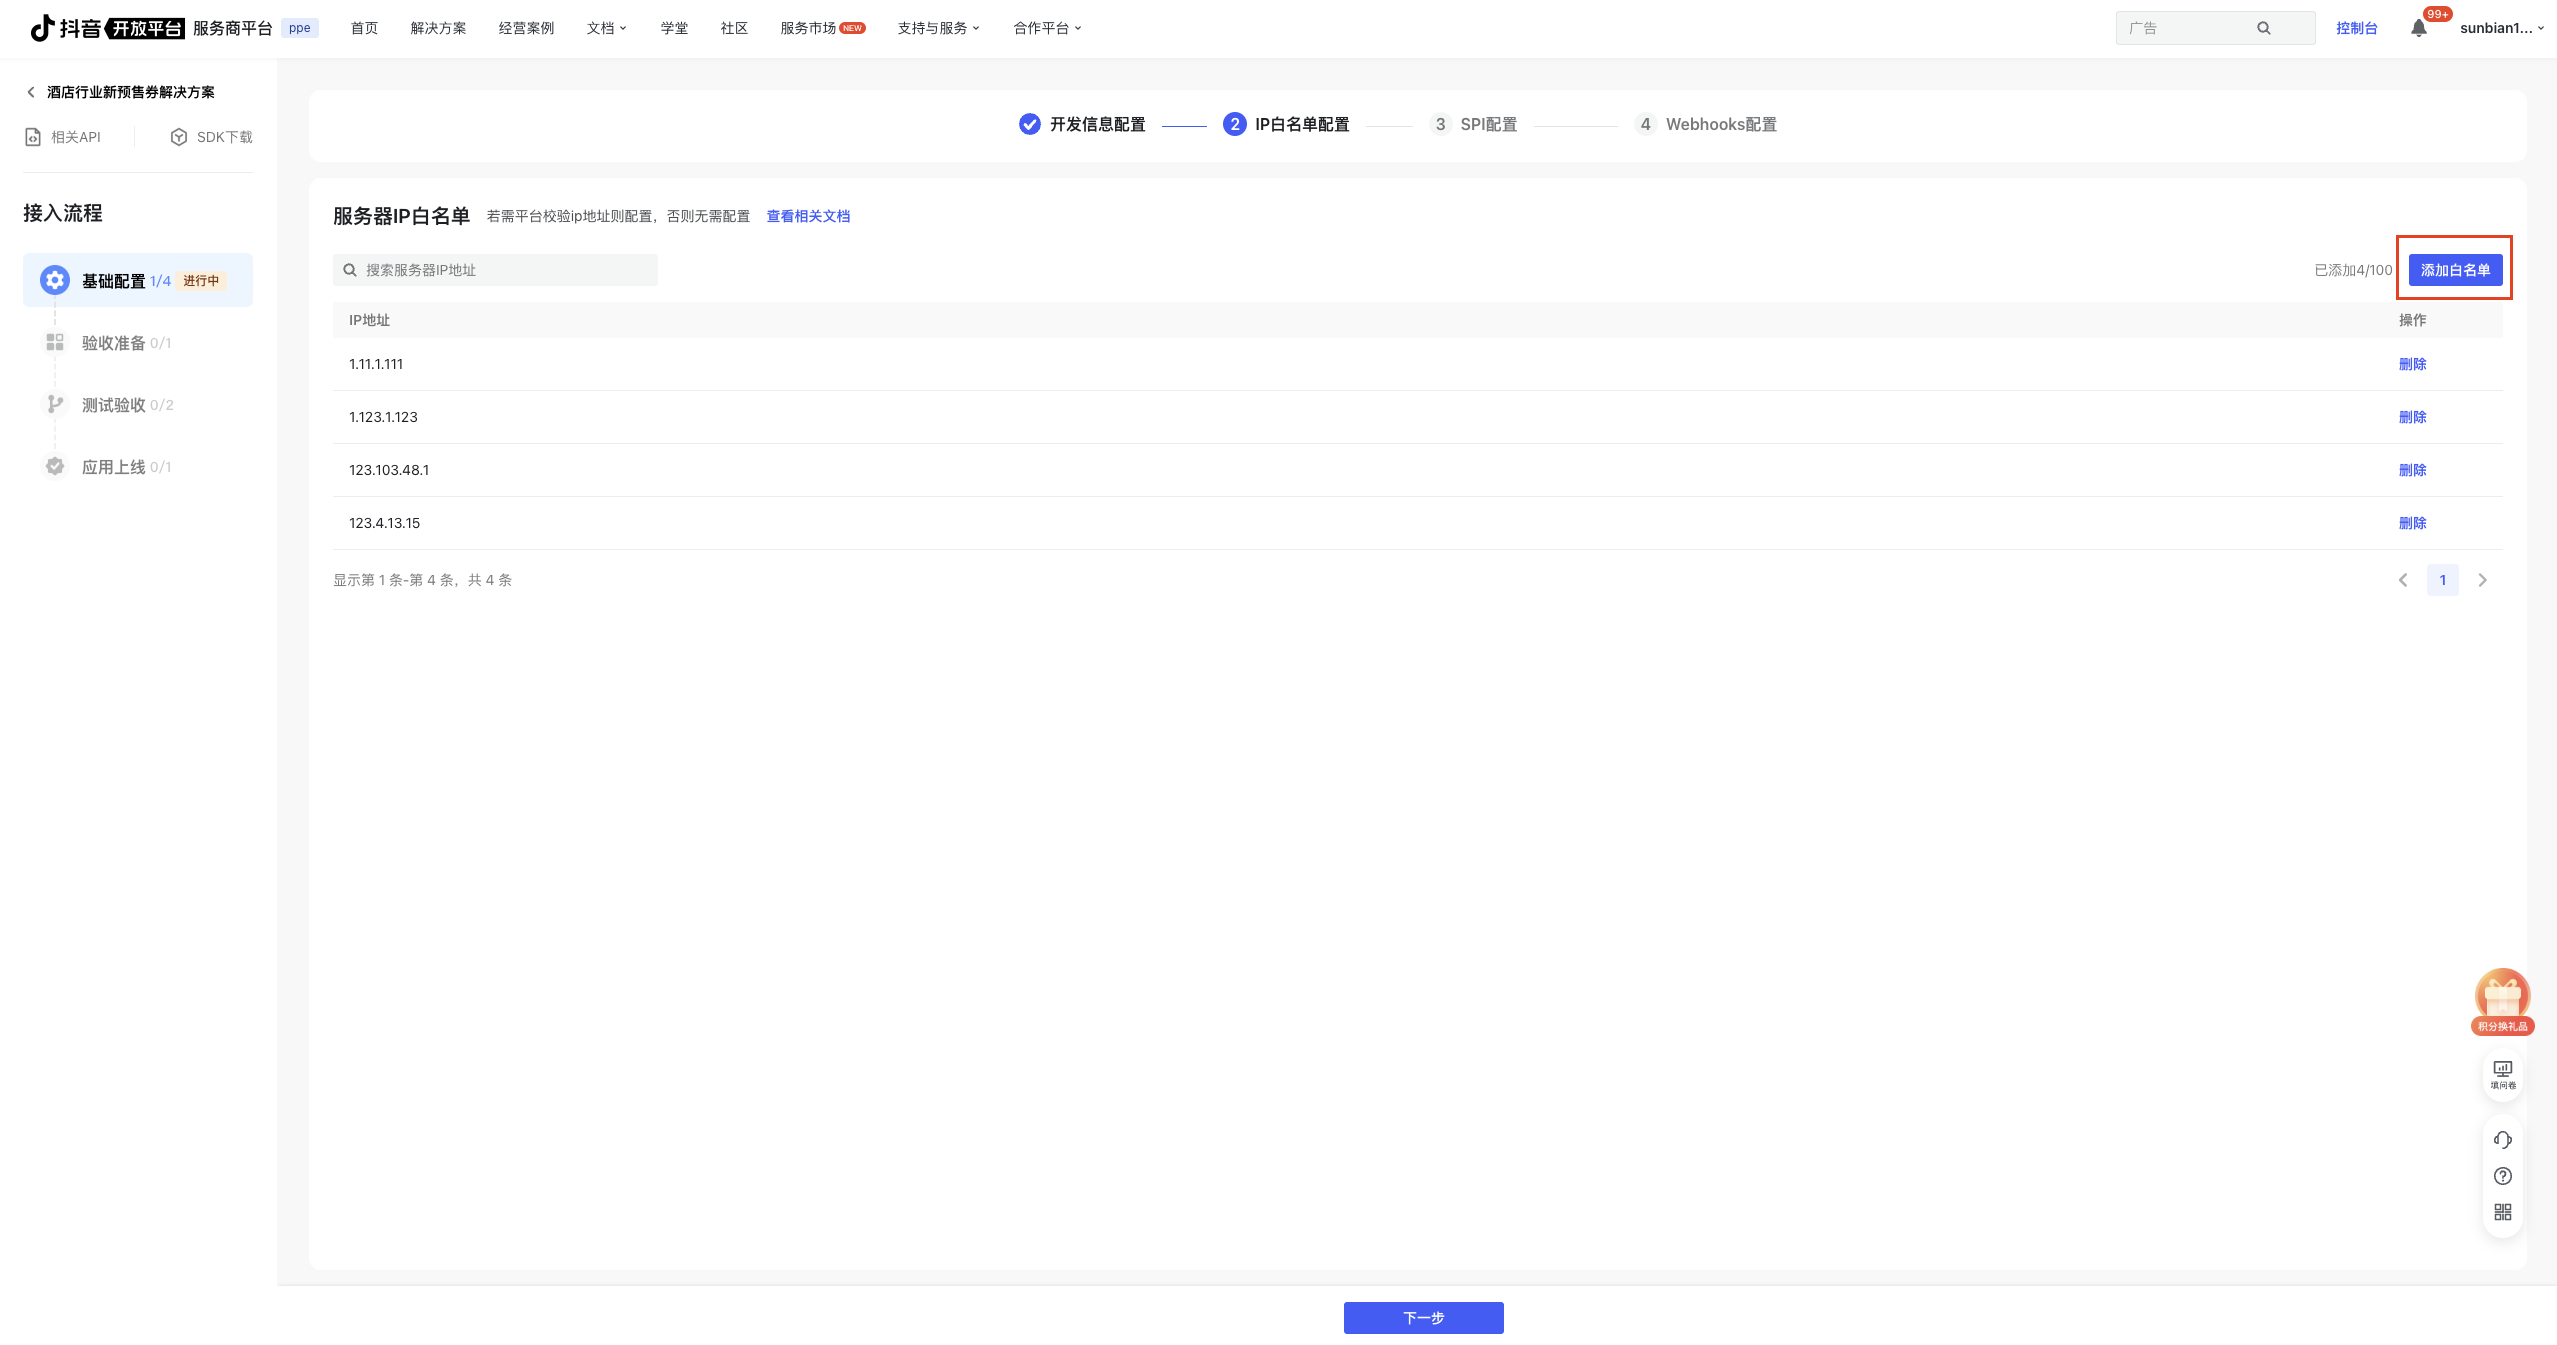Image resolution: width=2557 pixels, height=1345 pixels.
Task: Delete the 123.4.13.15 whitelist entry
Action: tap(2412, 523)
